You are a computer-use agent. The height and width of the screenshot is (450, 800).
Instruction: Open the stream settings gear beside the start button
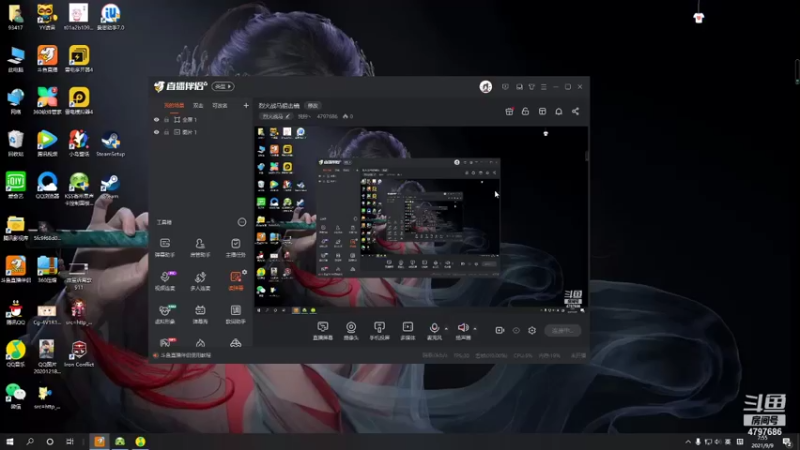point(532,331)
